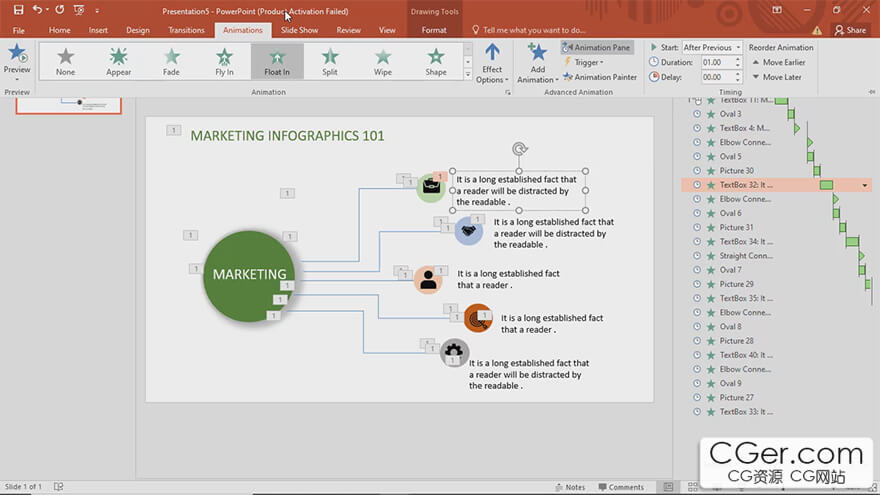The width and height of the screenshot is (880, 495).
Task: Select Picture 30 in the animation list
Action: point(737,171)
